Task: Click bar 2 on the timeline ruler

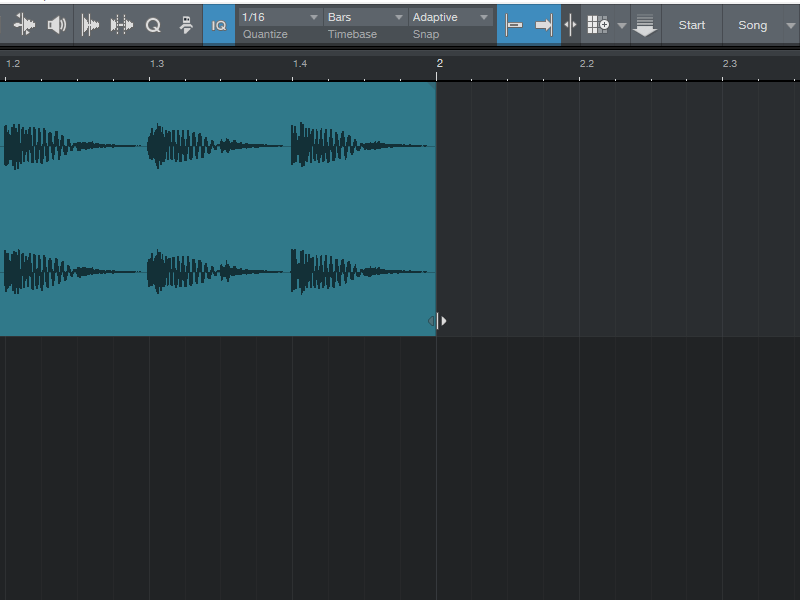Action: point(438,63)
